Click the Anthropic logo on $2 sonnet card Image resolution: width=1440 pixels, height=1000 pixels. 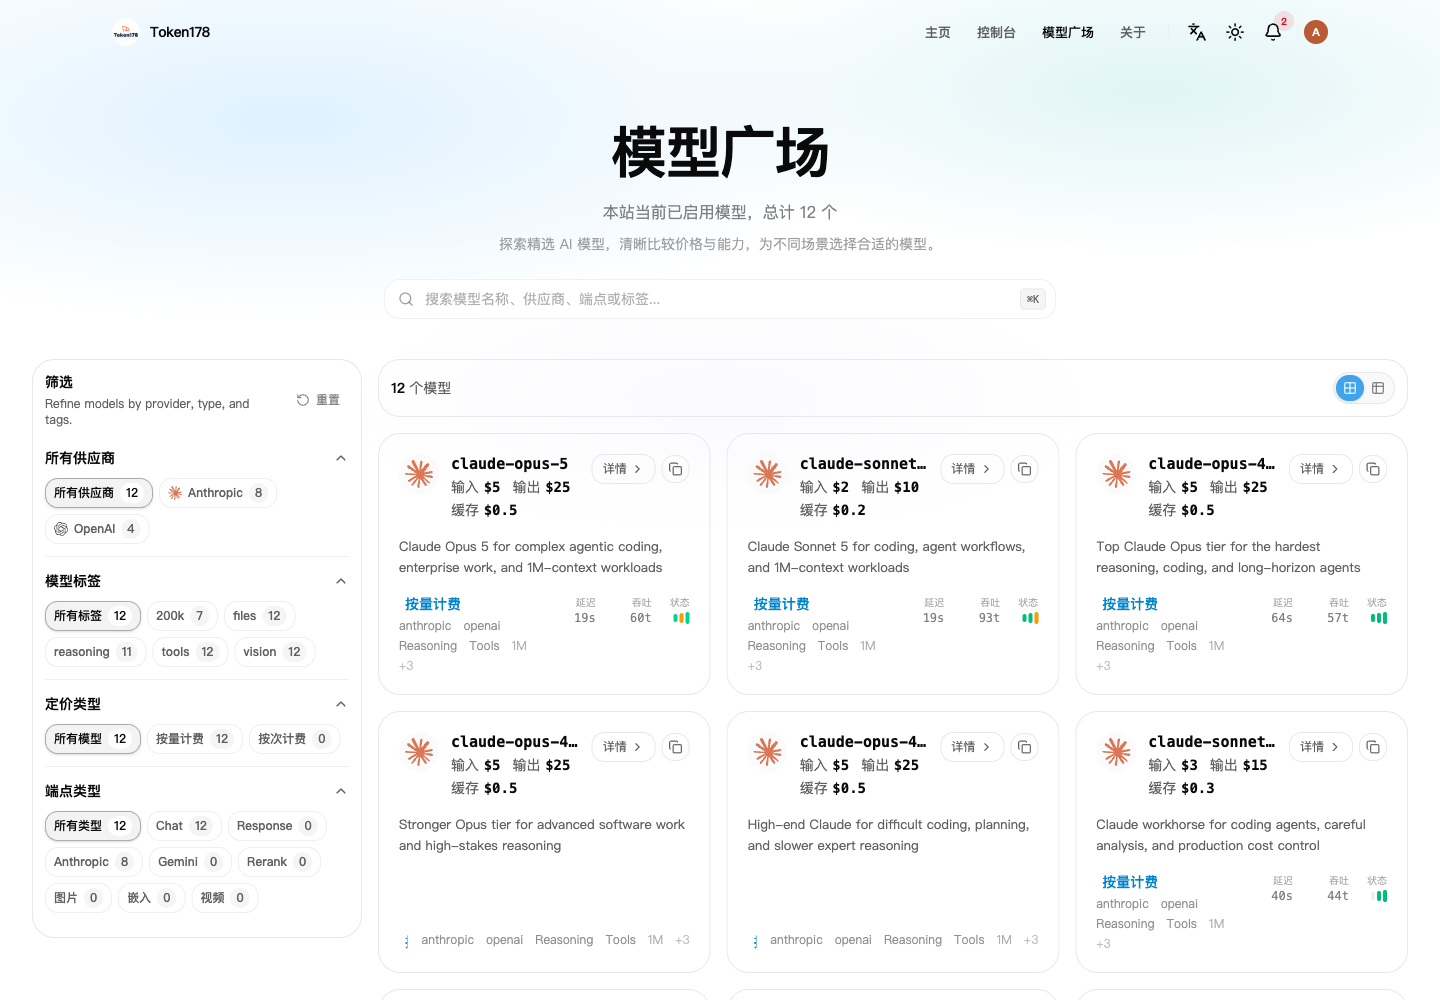tap(768, 474)
